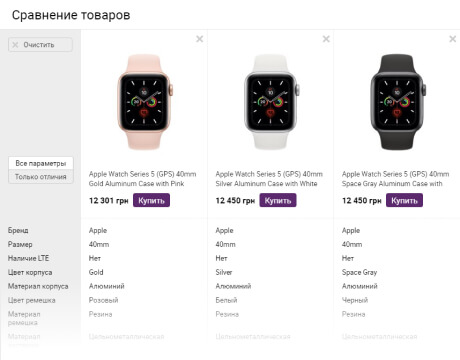This screenshot has height=360, width=460.
Task: Select the Все параметры toggle
Action: 41,163
